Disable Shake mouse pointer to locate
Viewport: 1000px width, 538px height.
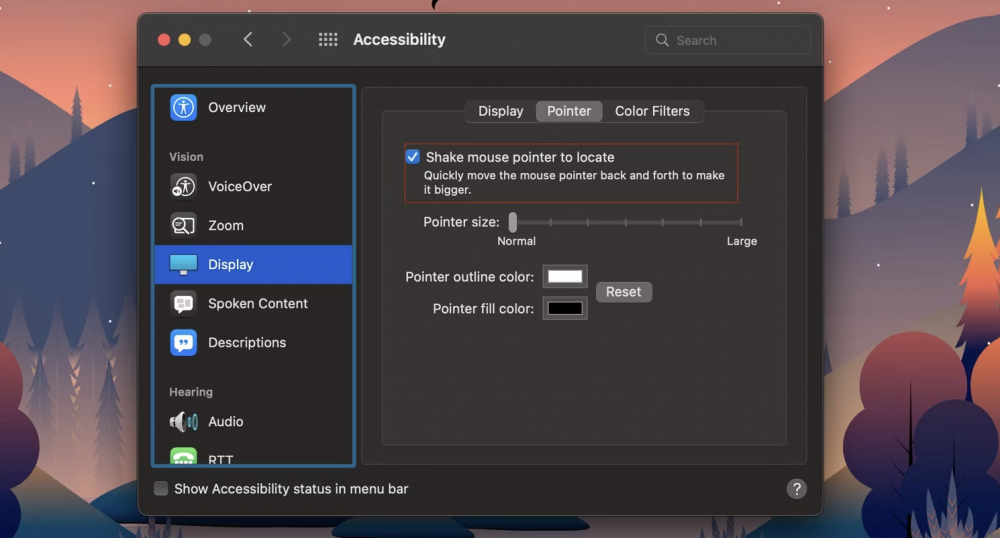point(412,157)
